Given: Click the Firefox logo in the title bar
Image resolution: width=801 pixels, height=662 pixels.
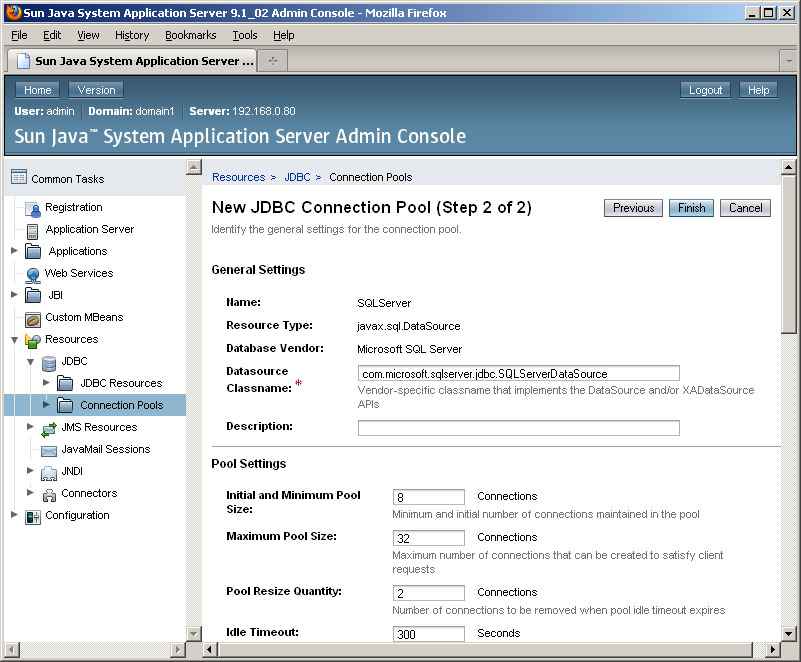Looking at the screenshot, I should coord(13,12).
